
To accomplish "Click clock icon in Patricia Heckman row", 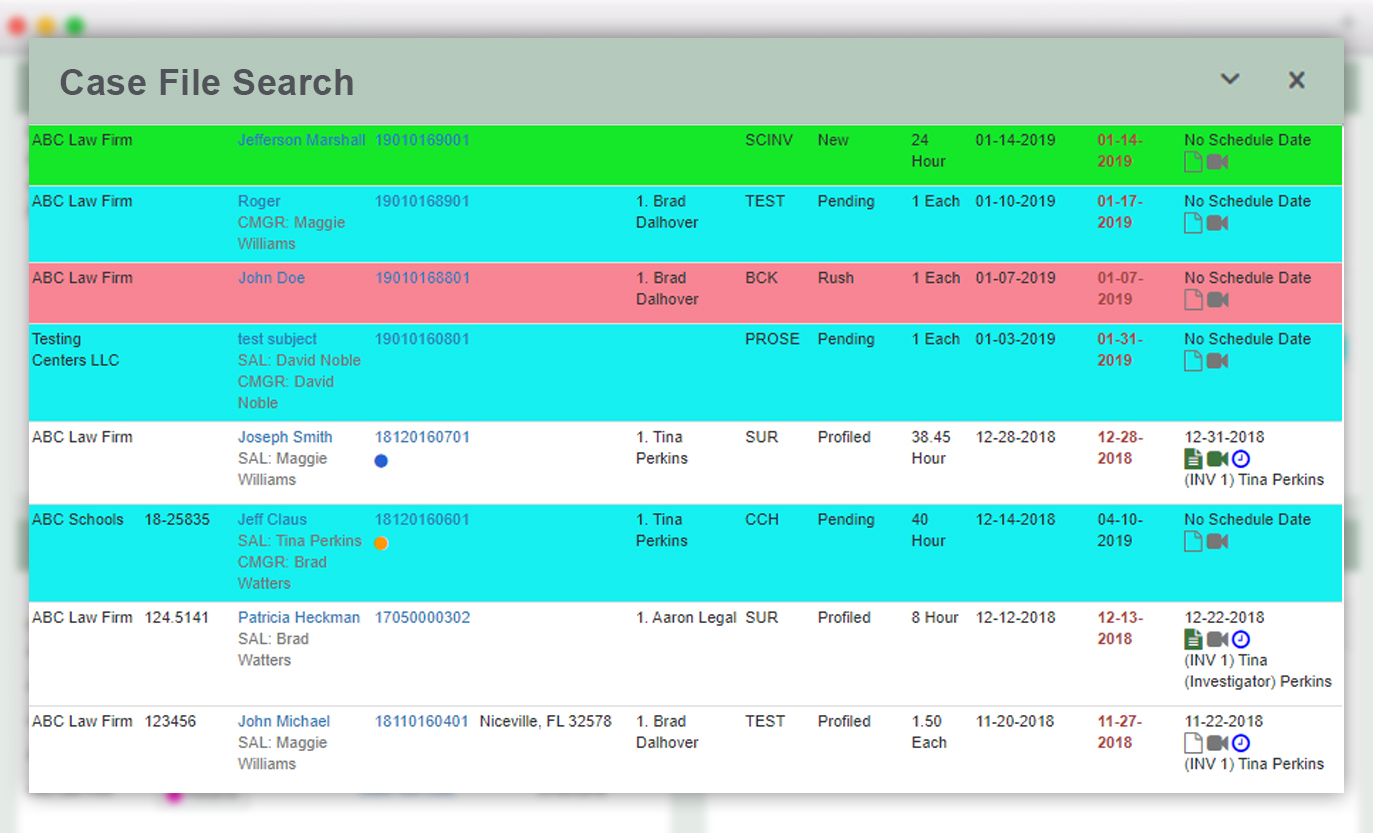I will click(1241, 639).
